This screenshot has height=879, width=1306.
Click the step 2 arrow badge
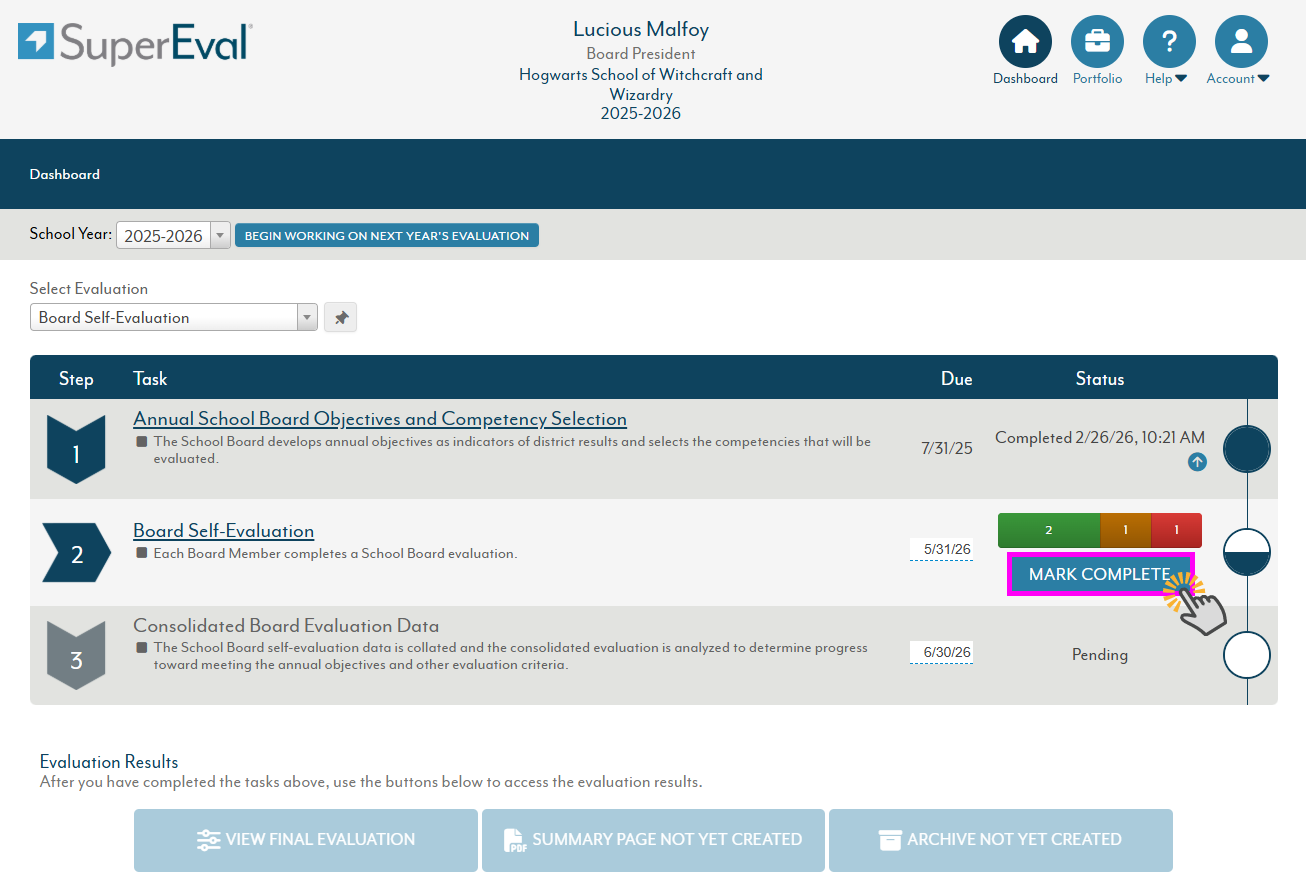pyautogui.click(x=76, y=553)
